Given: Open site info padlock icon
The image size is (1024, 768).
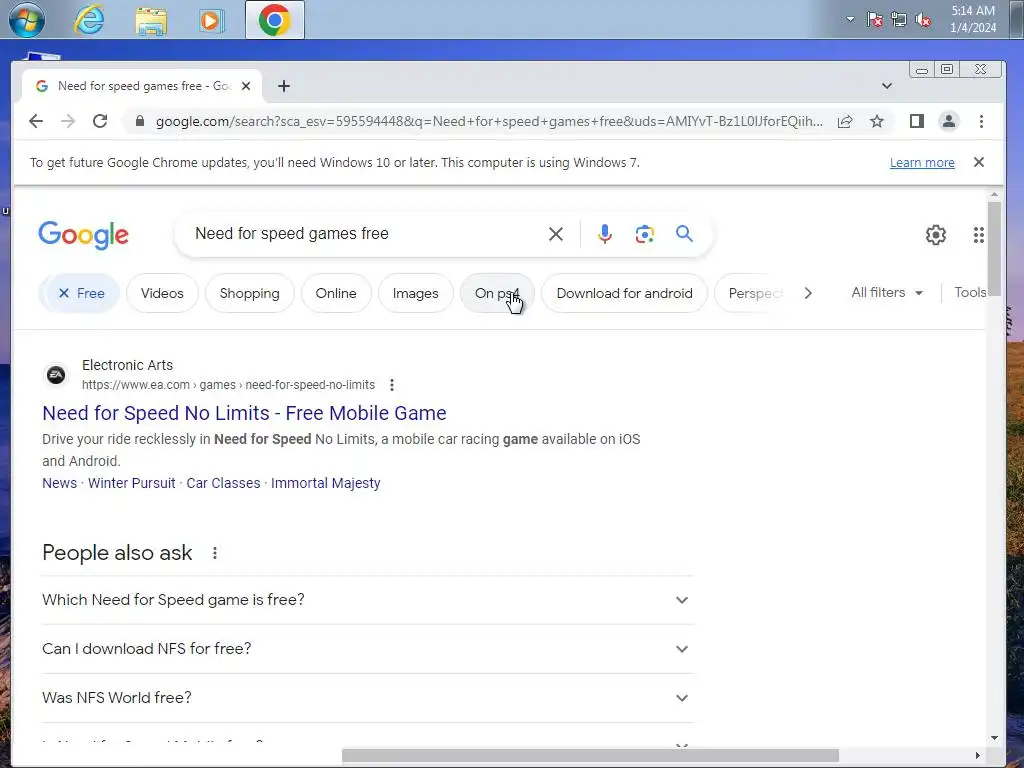Looking at the screenshot, I should tap(140, 121).
